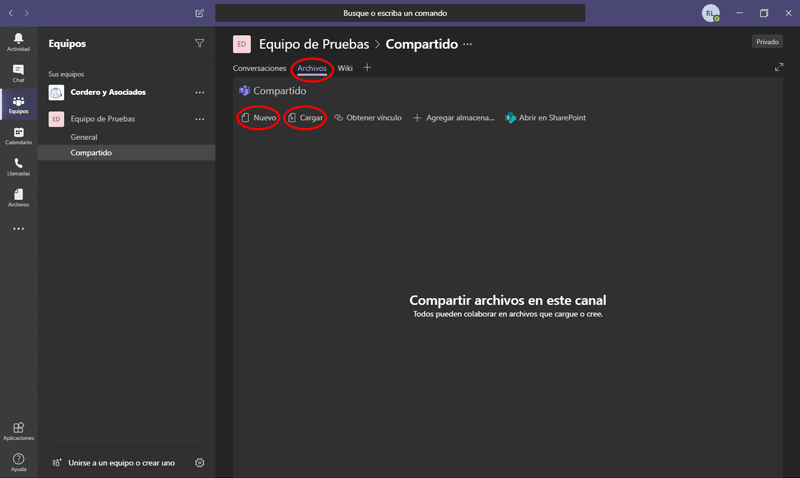Viewport: 800px width, 478px height.
Task: Click Unirse a un equipo o crear uno
Action: [114, 463]
